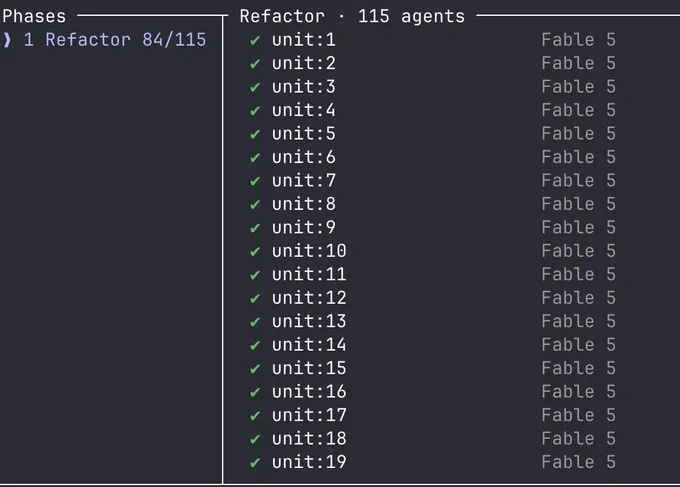Select the unit:10 agent row
This screenshot has width=680, height=487.
coord(432,251)
